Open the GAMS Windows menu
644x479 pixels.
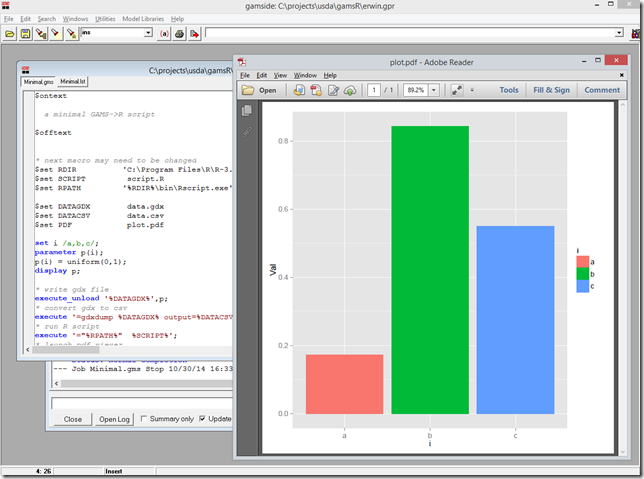[75, 19]
